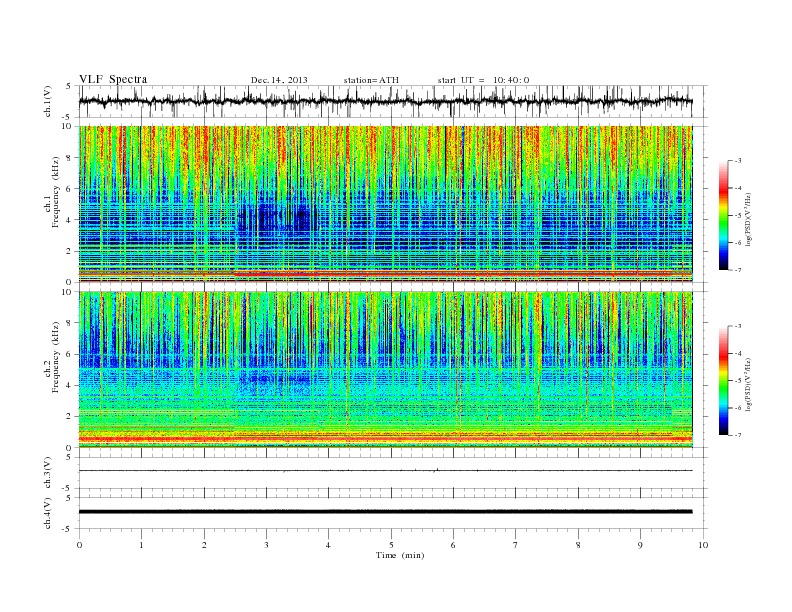Screen dimensions: 792x612
Task: Click the red low-frequency band in ch.2 spectrogram
Action: pos(385,438)
